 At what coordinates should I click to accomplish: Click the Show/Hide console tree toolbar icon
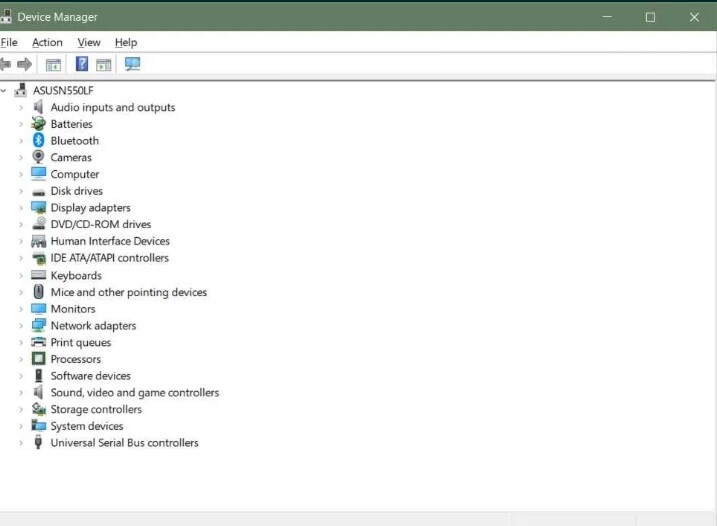[x=54, y=65]
